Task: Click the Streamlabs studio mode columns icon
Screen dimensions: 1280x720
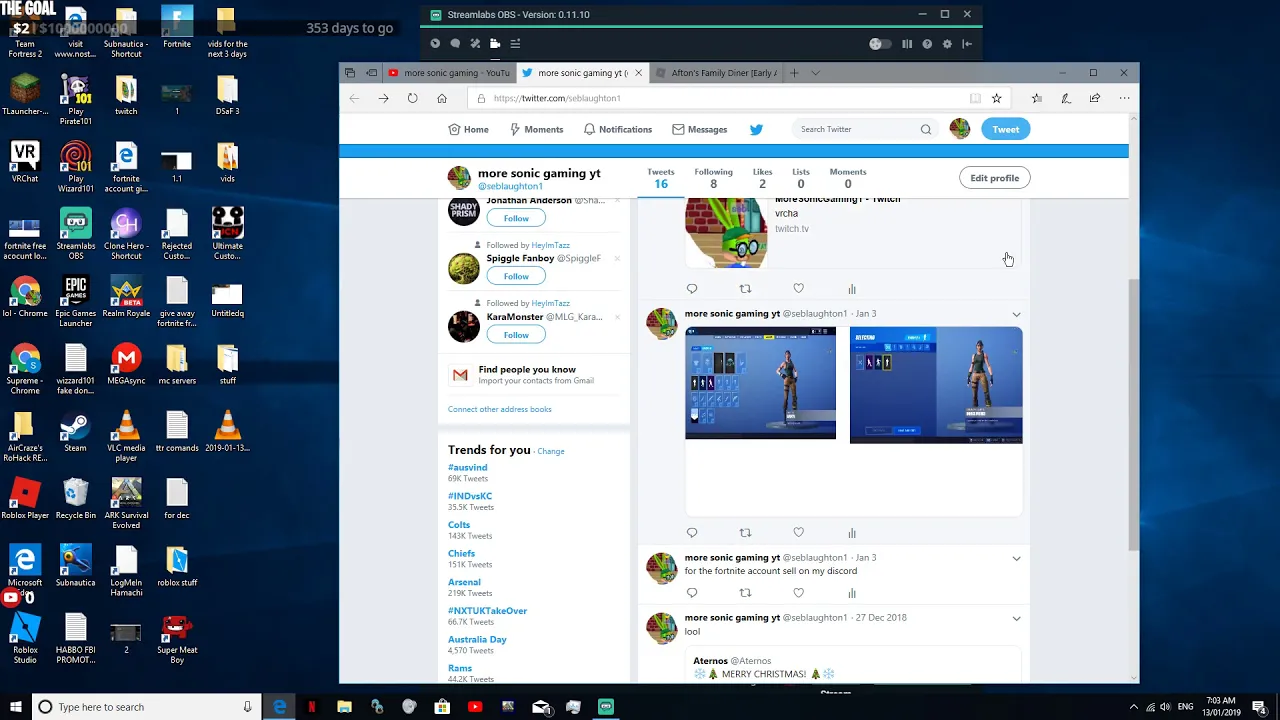Action: click(x=907, y=43)
